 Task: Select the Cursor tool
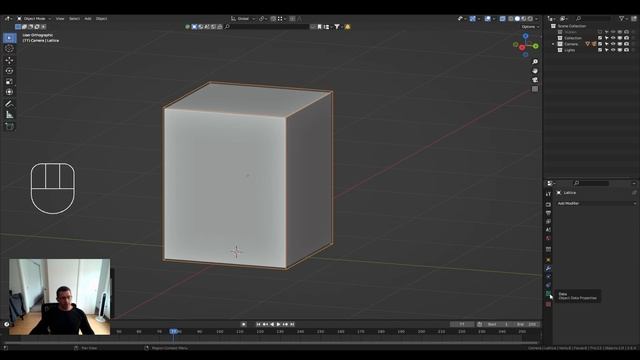(9, 49)
